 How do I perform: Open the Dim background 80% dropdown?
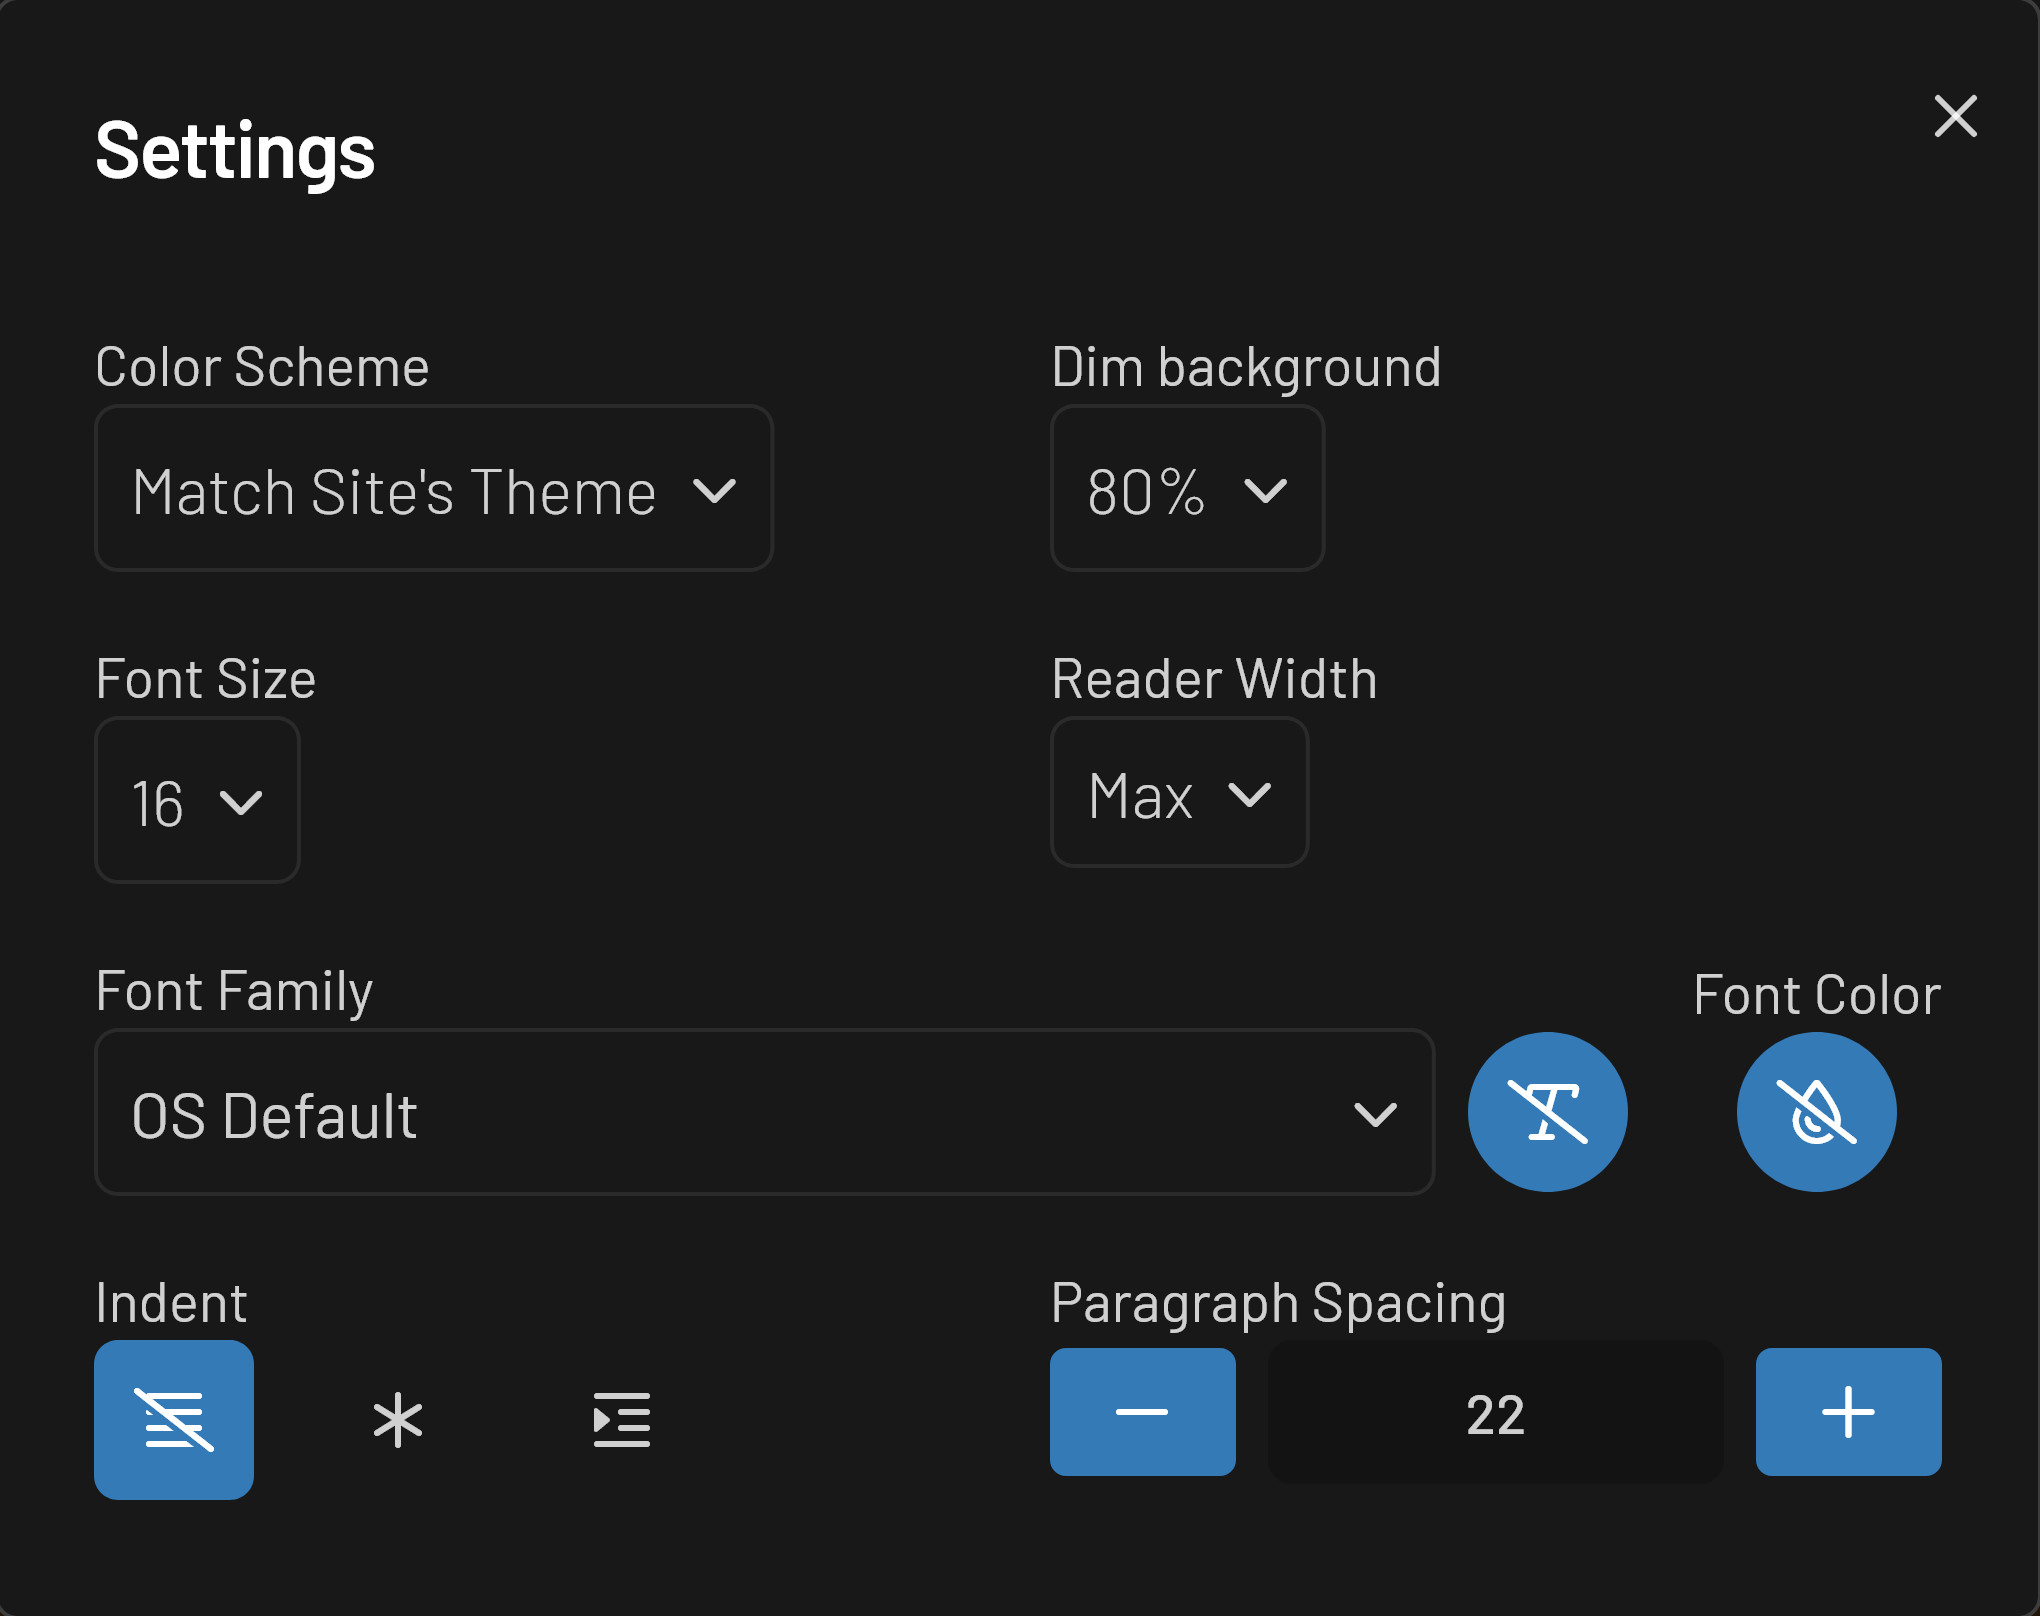[x=1187, y=488]
